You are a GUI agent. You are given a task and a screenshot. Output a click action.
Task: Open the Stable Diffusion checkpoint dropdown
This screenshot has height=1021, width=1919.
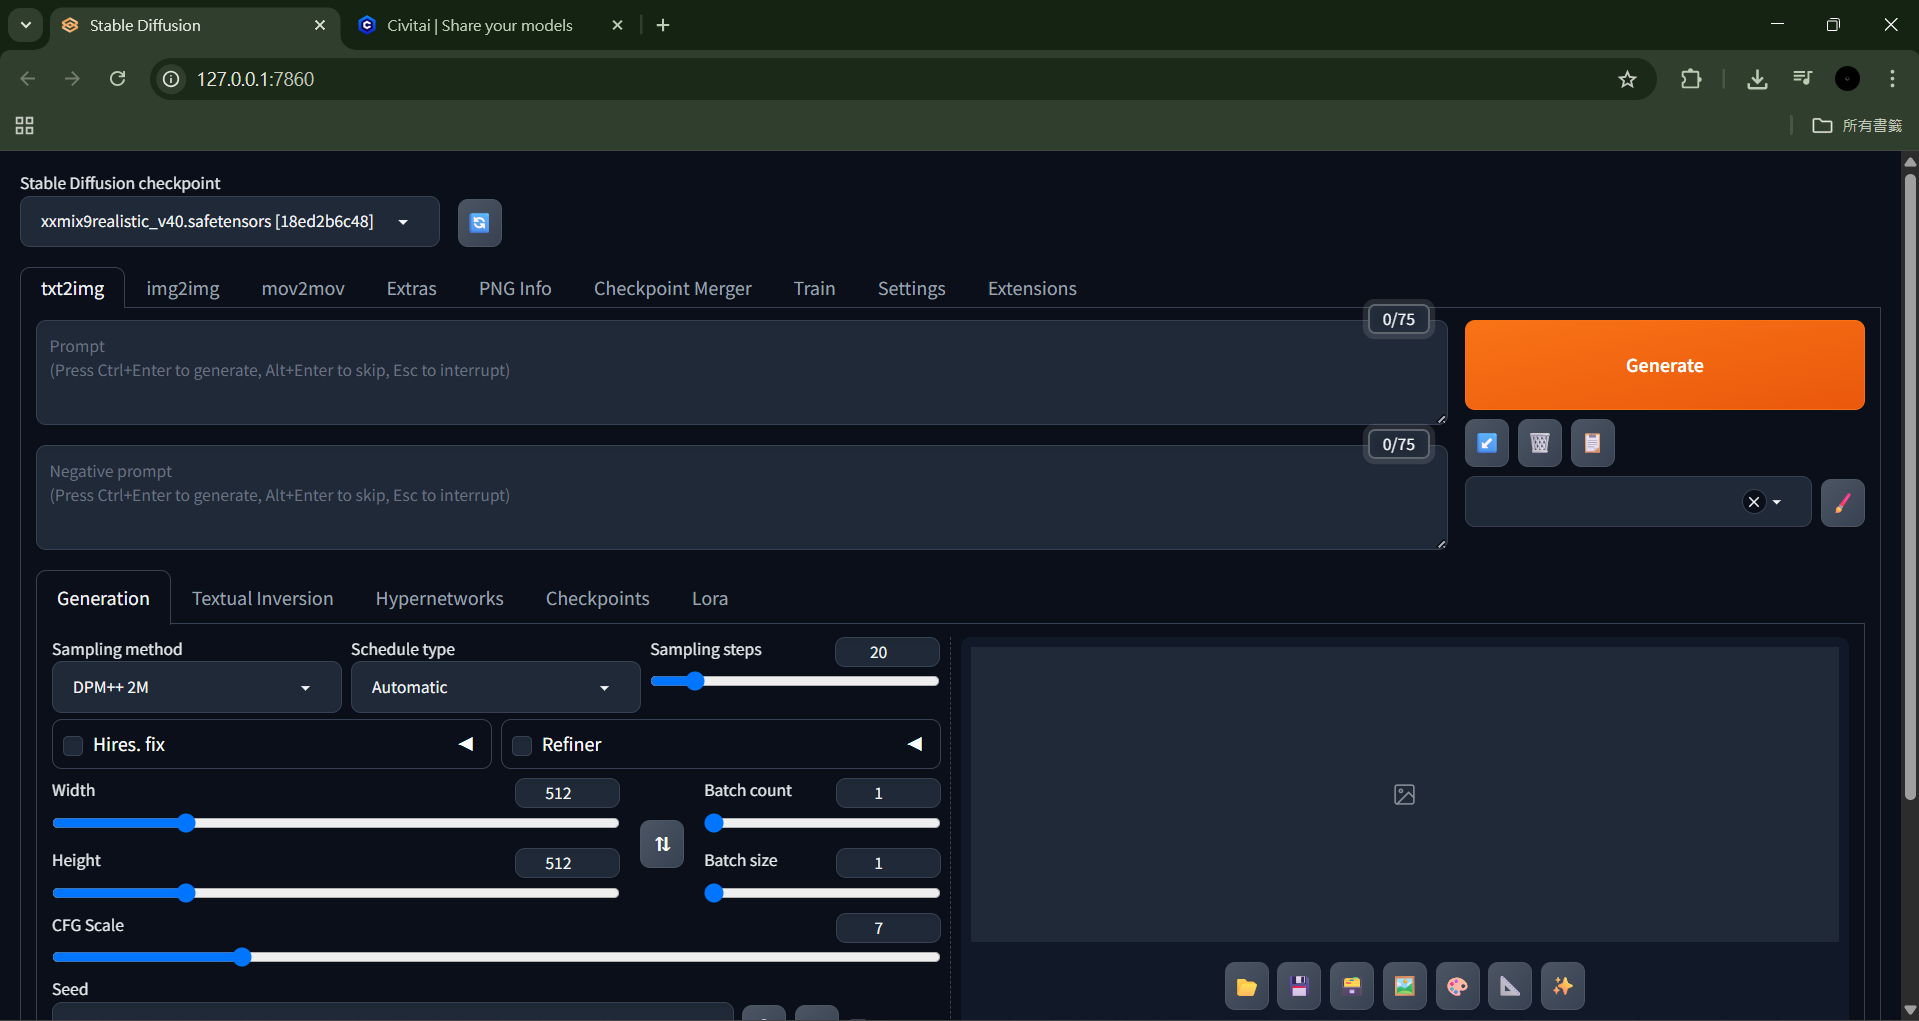[x=230, y=222]
